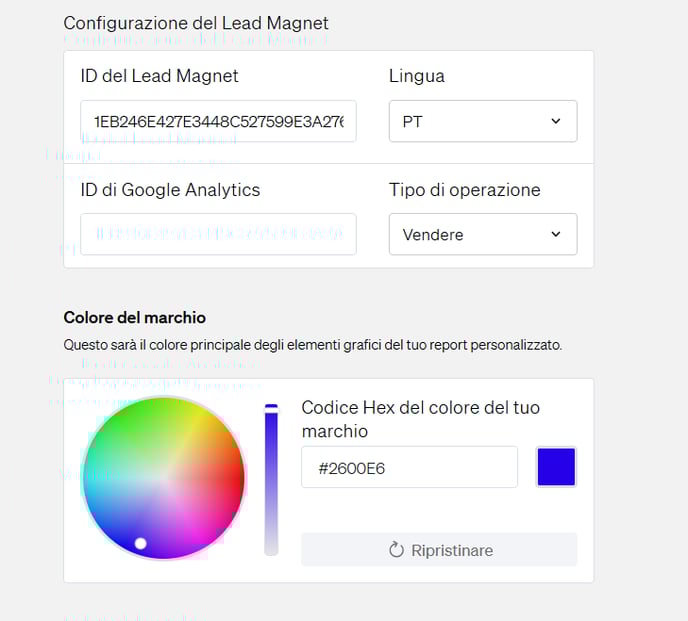Click the Hex code field showing #2600E6
The width and height of the screenshot is (688, 621).
tap(409, 467)
